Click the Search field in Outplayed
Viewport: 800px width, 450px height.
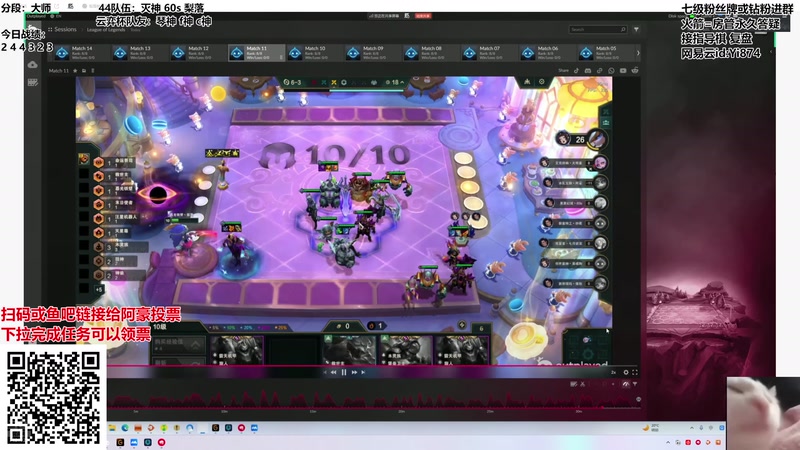point(598,30)
